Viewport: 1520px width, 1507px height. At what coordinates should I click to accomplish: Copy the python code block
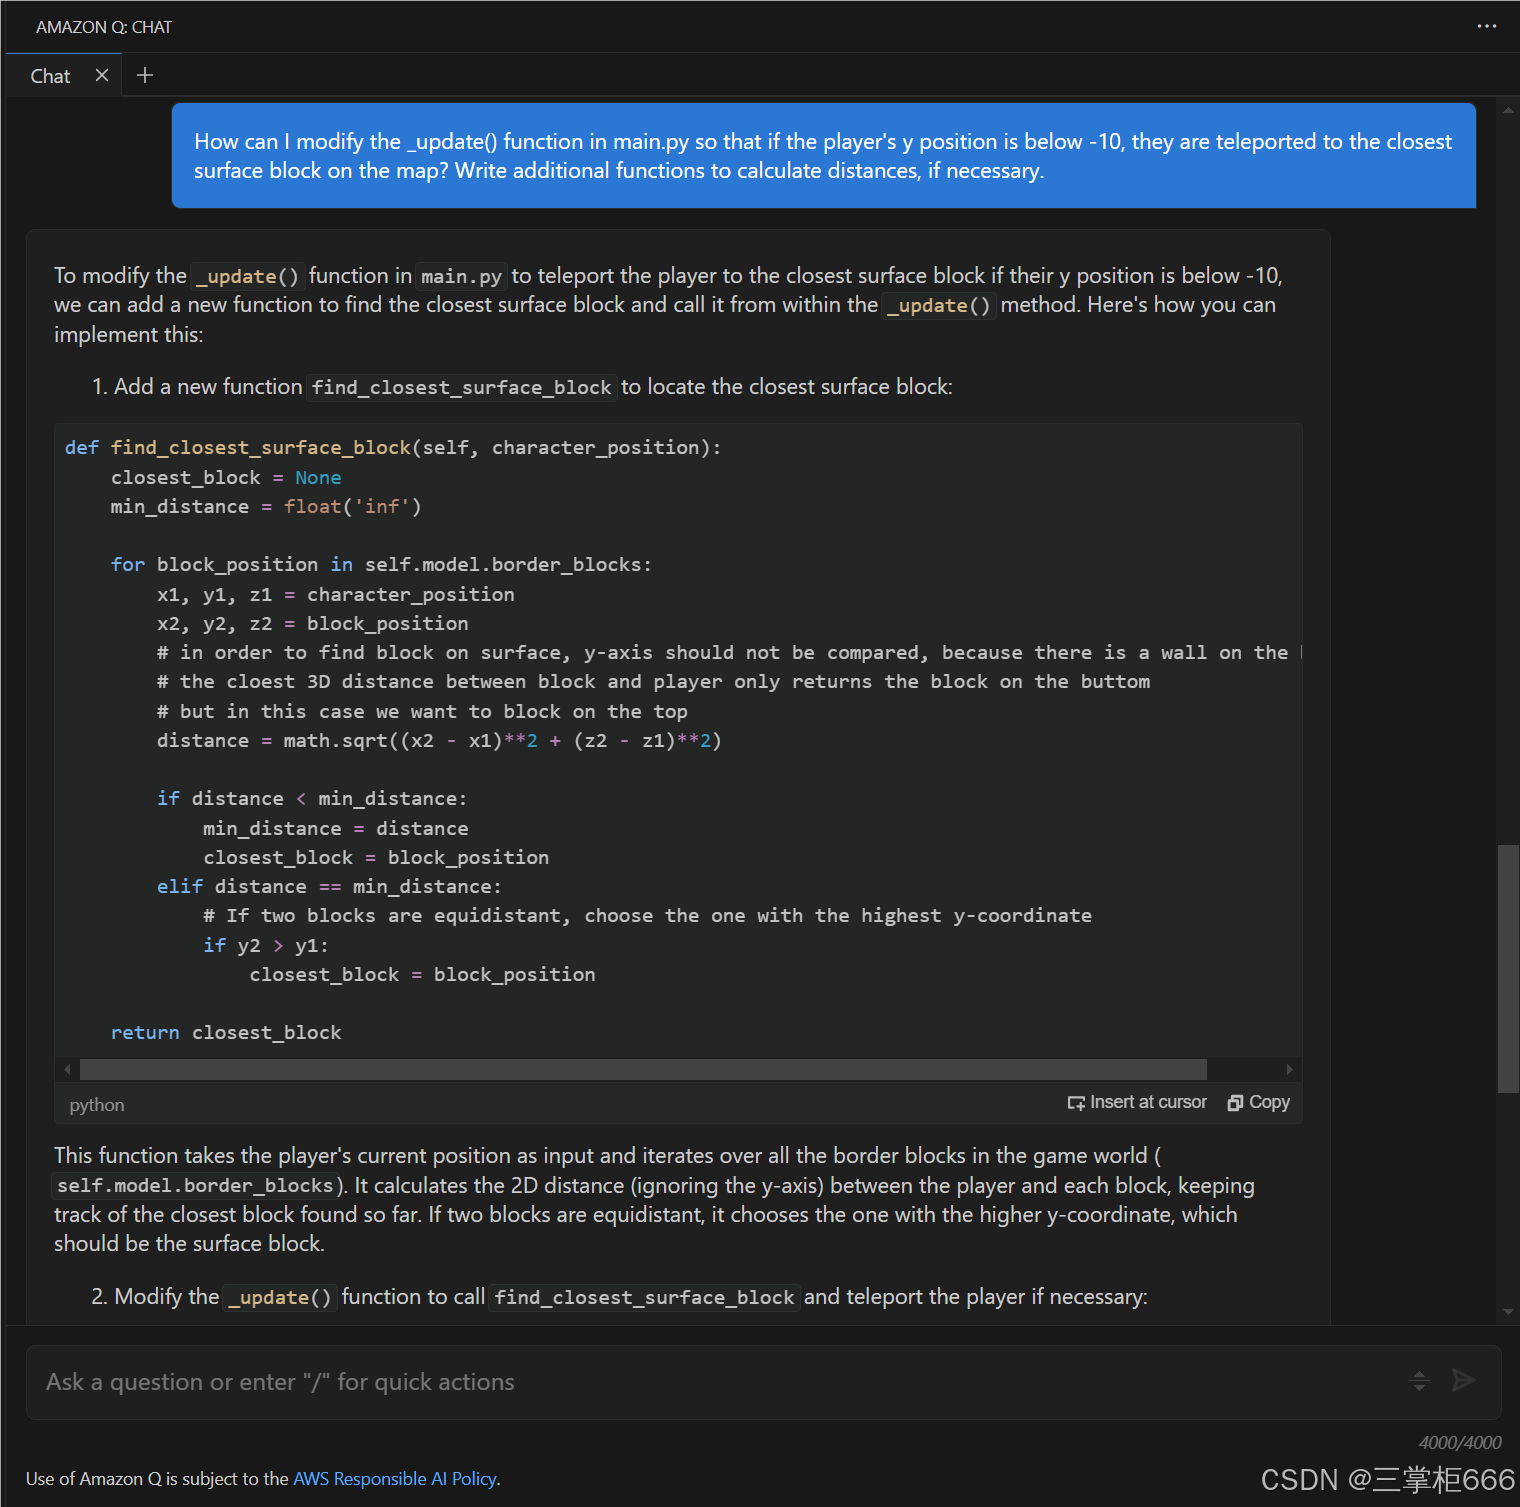tap(1259, 1102)
